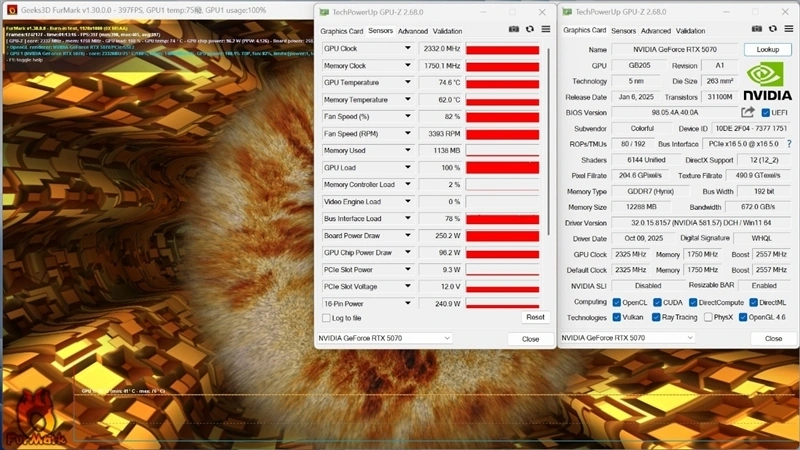Click the refresh icon in Sensors window
The width and height of the screenshot is (800, 450).
coord(530,30)
